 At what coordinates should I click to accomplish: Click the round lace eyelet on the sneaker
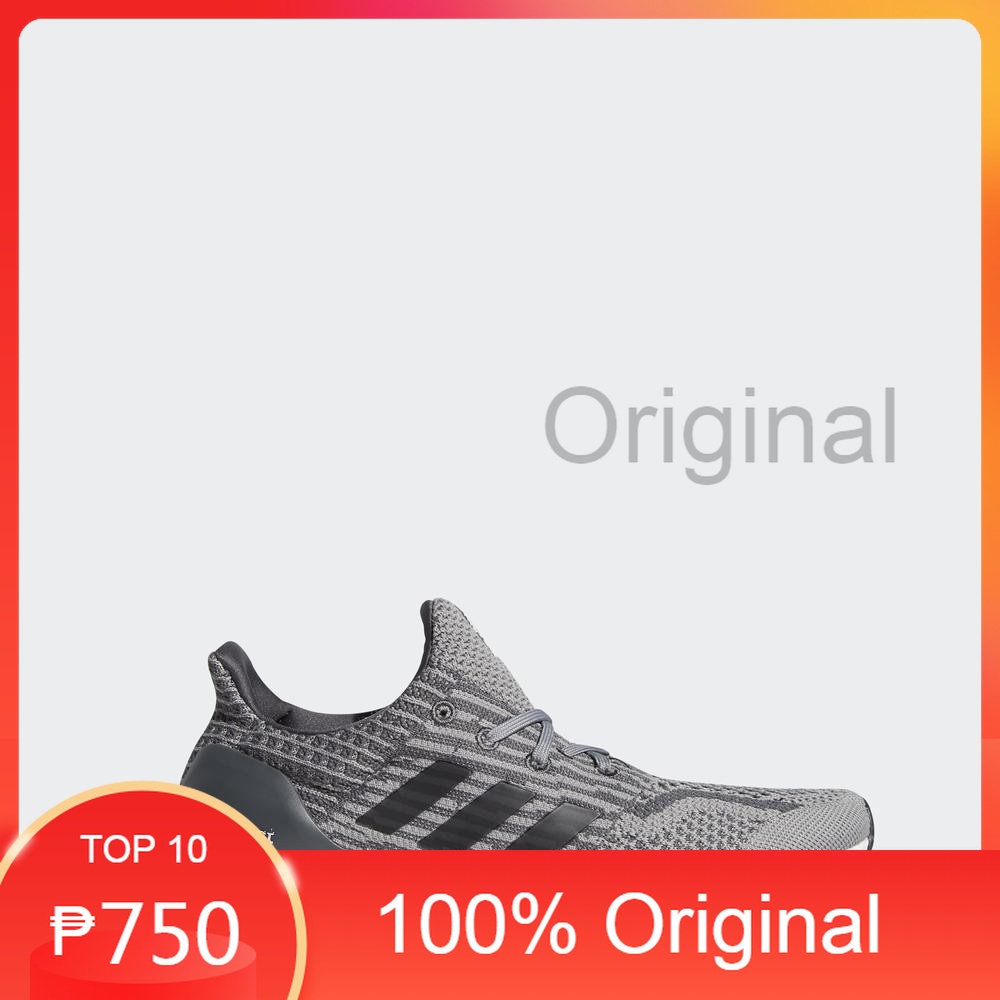(442, 710)
